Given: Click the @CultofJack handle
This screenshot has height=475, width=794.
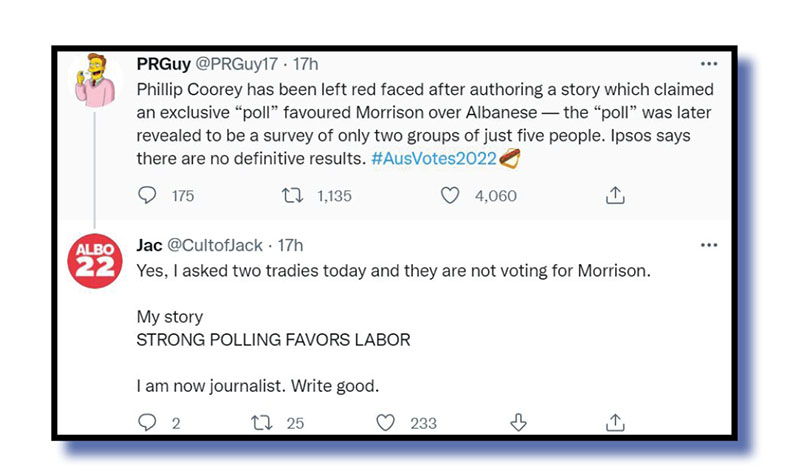Looking at the screenshot, I should [x=218, y=245].
